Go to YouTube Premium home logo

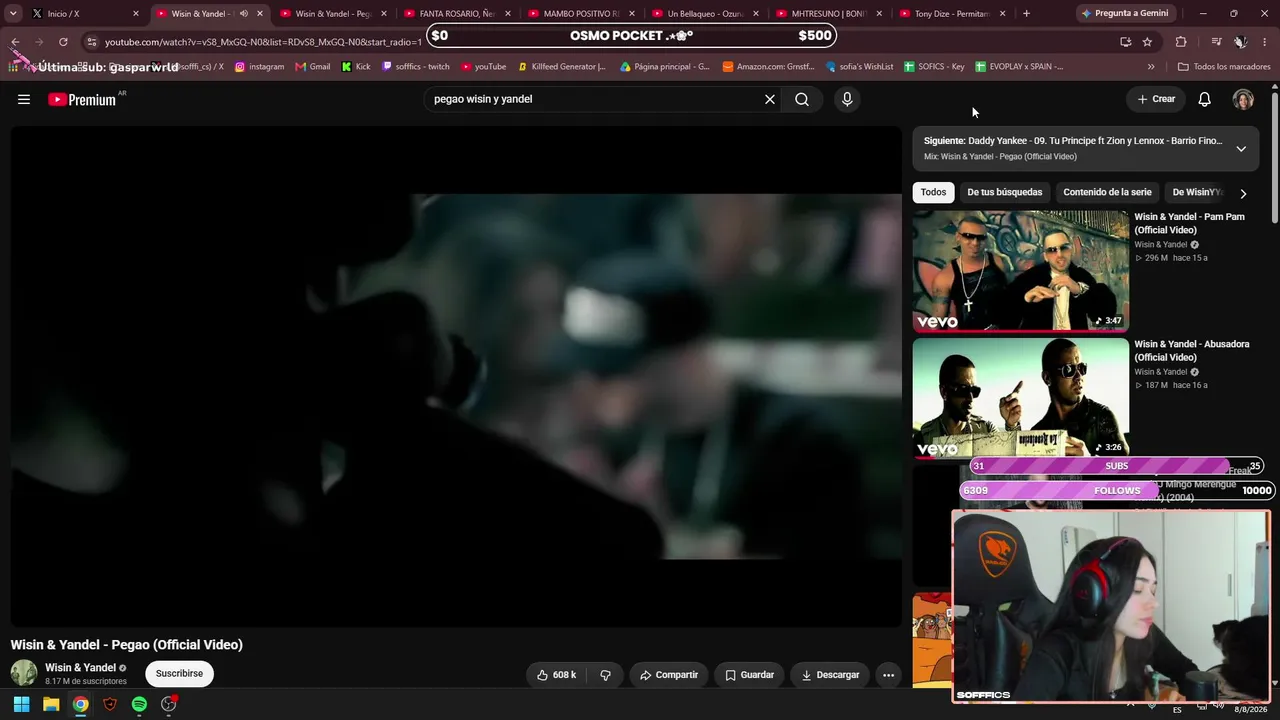82,99
